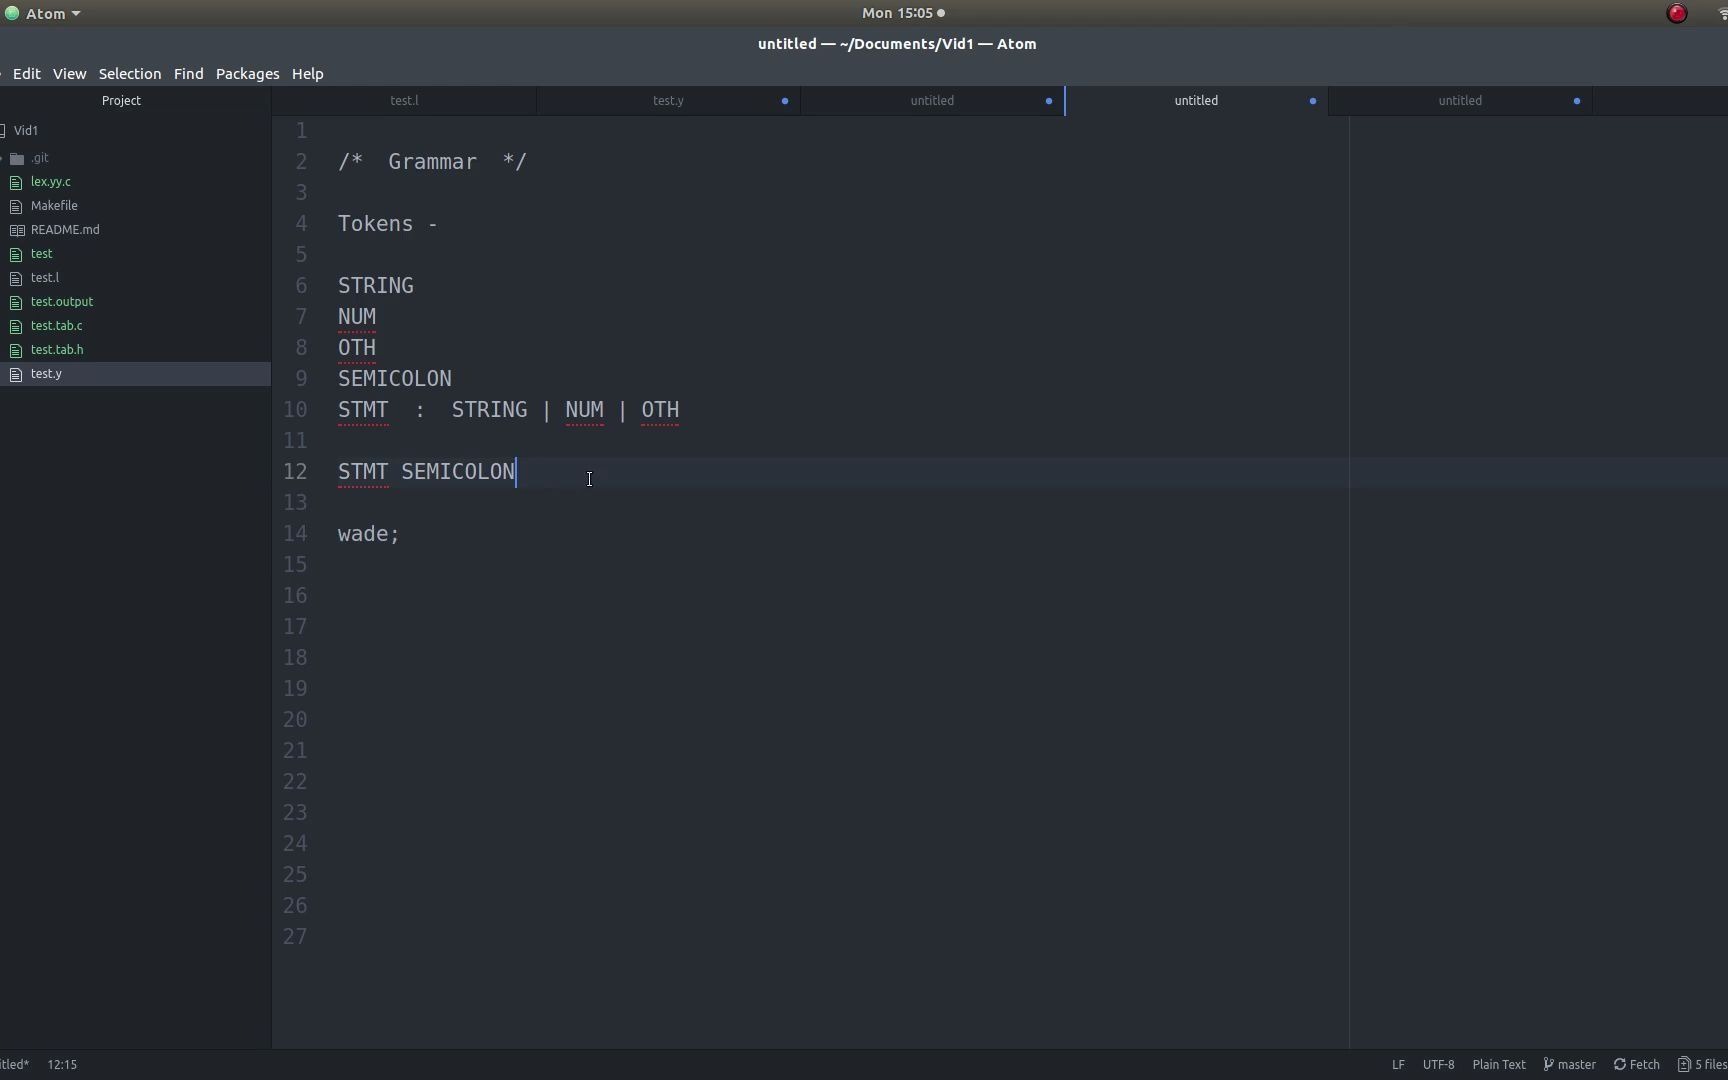Open the UTF-8 encoding selector

tap(1438, 1064)
